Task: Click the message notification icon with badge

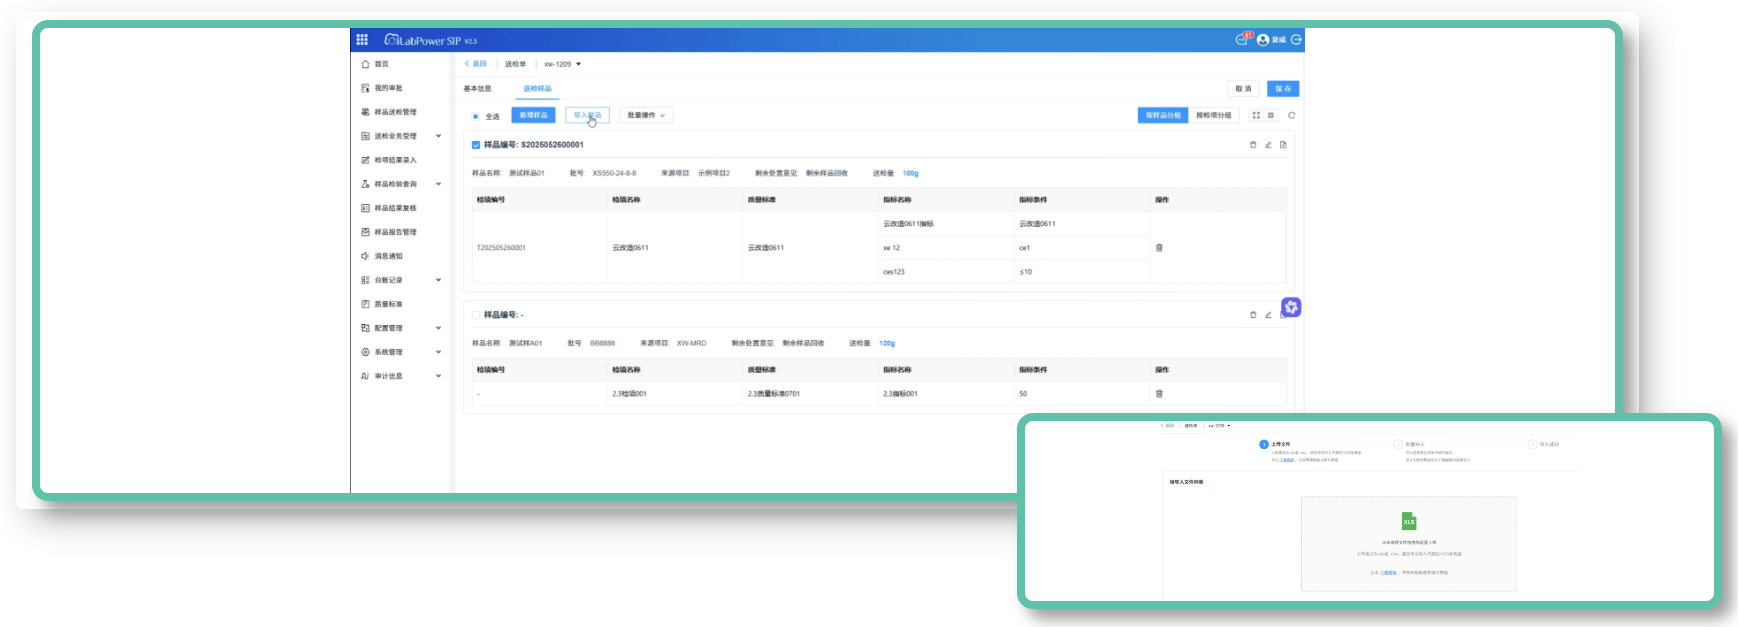Action: [x=1243, y=39]
